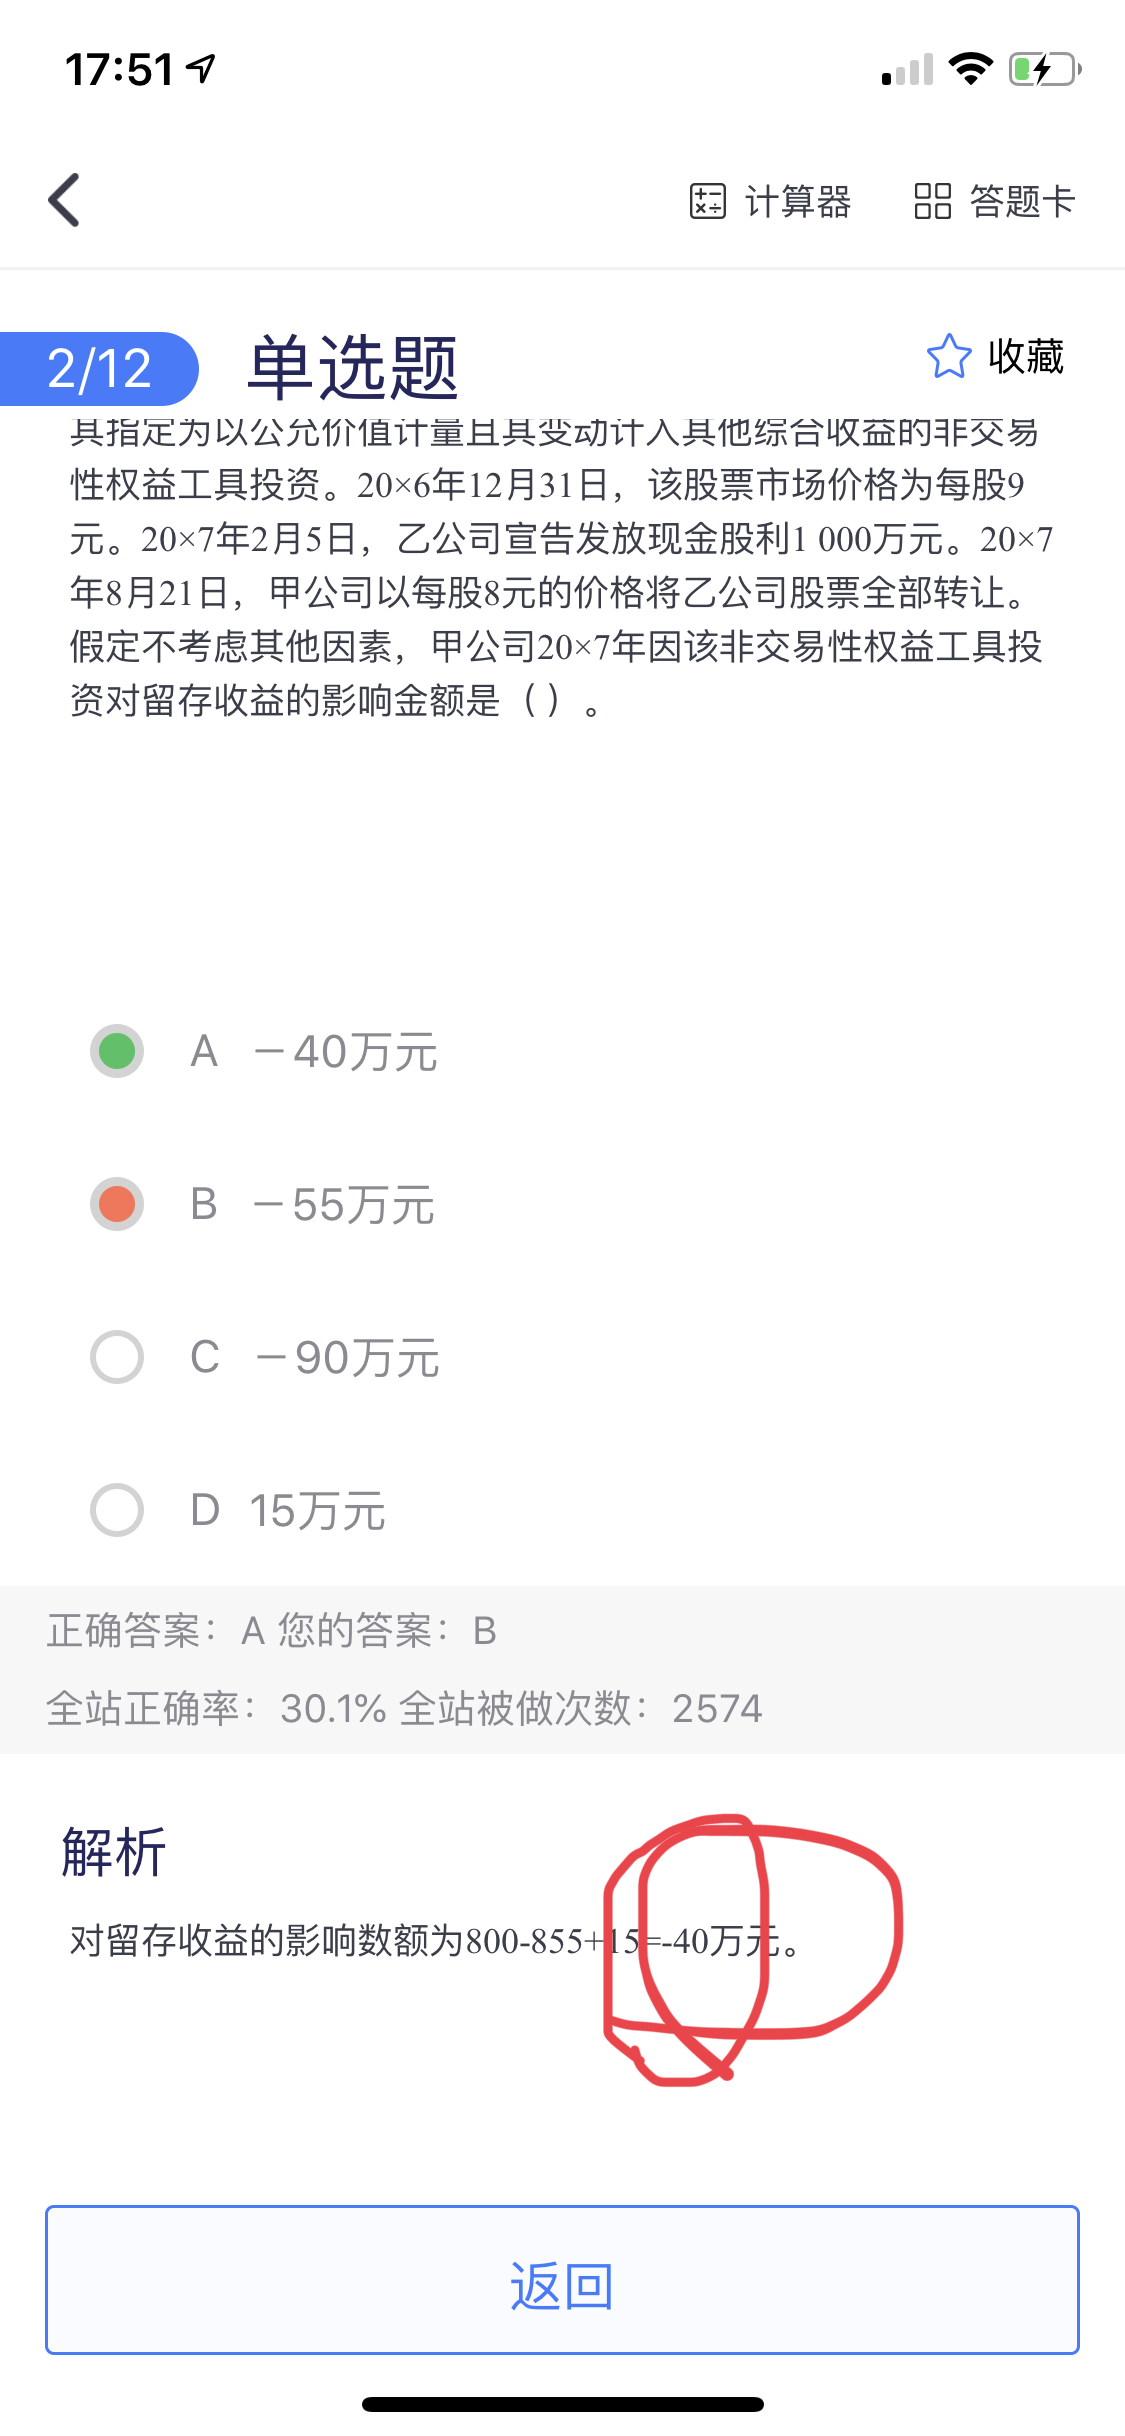1125x2436 pixels.
Task: Select option C radio button
Action: coord(117,1357)
